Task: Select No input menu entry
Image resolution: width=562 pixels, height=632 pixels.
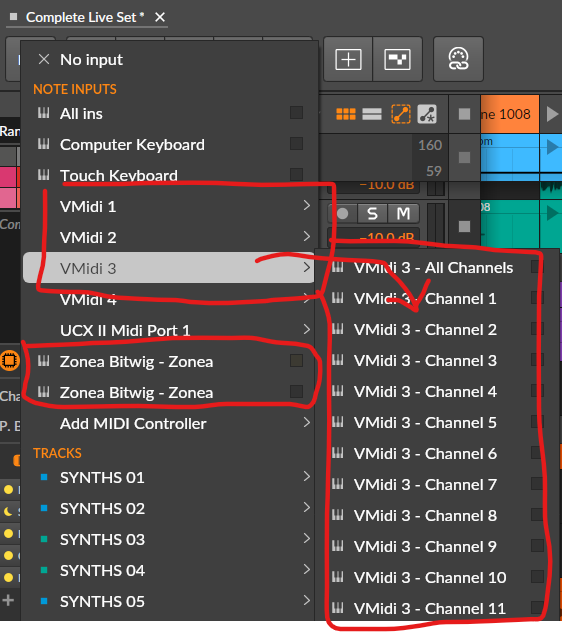Action: click(169, 60)
